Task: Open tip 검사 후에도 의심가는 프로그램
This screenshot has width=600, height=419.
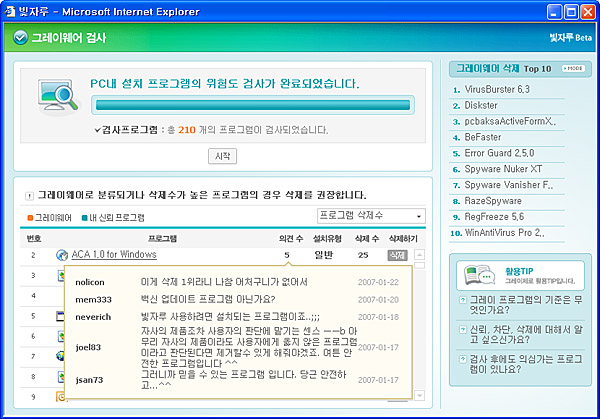Action: pos(526,364)
